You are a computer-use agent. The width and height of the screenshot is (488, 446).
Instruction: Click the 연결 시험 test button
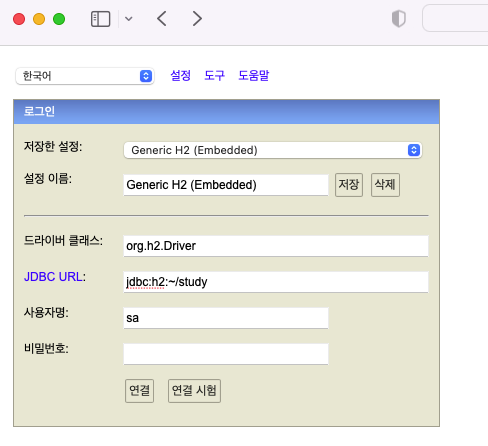[x=194, y=391]
